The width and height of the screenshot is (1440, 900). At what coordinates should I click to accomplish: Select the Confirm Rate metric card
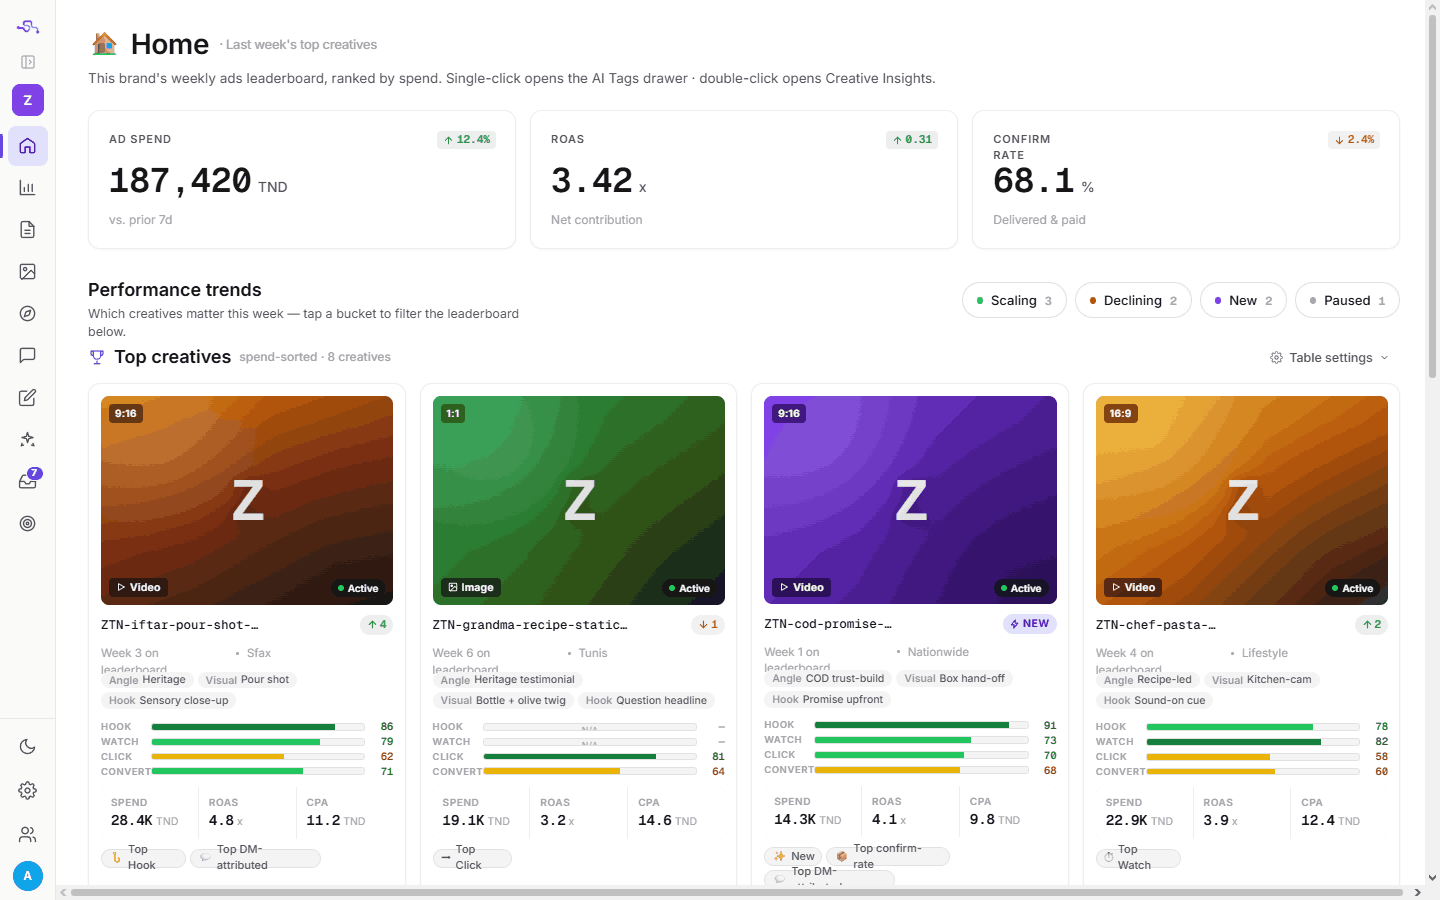(1186, 179)
